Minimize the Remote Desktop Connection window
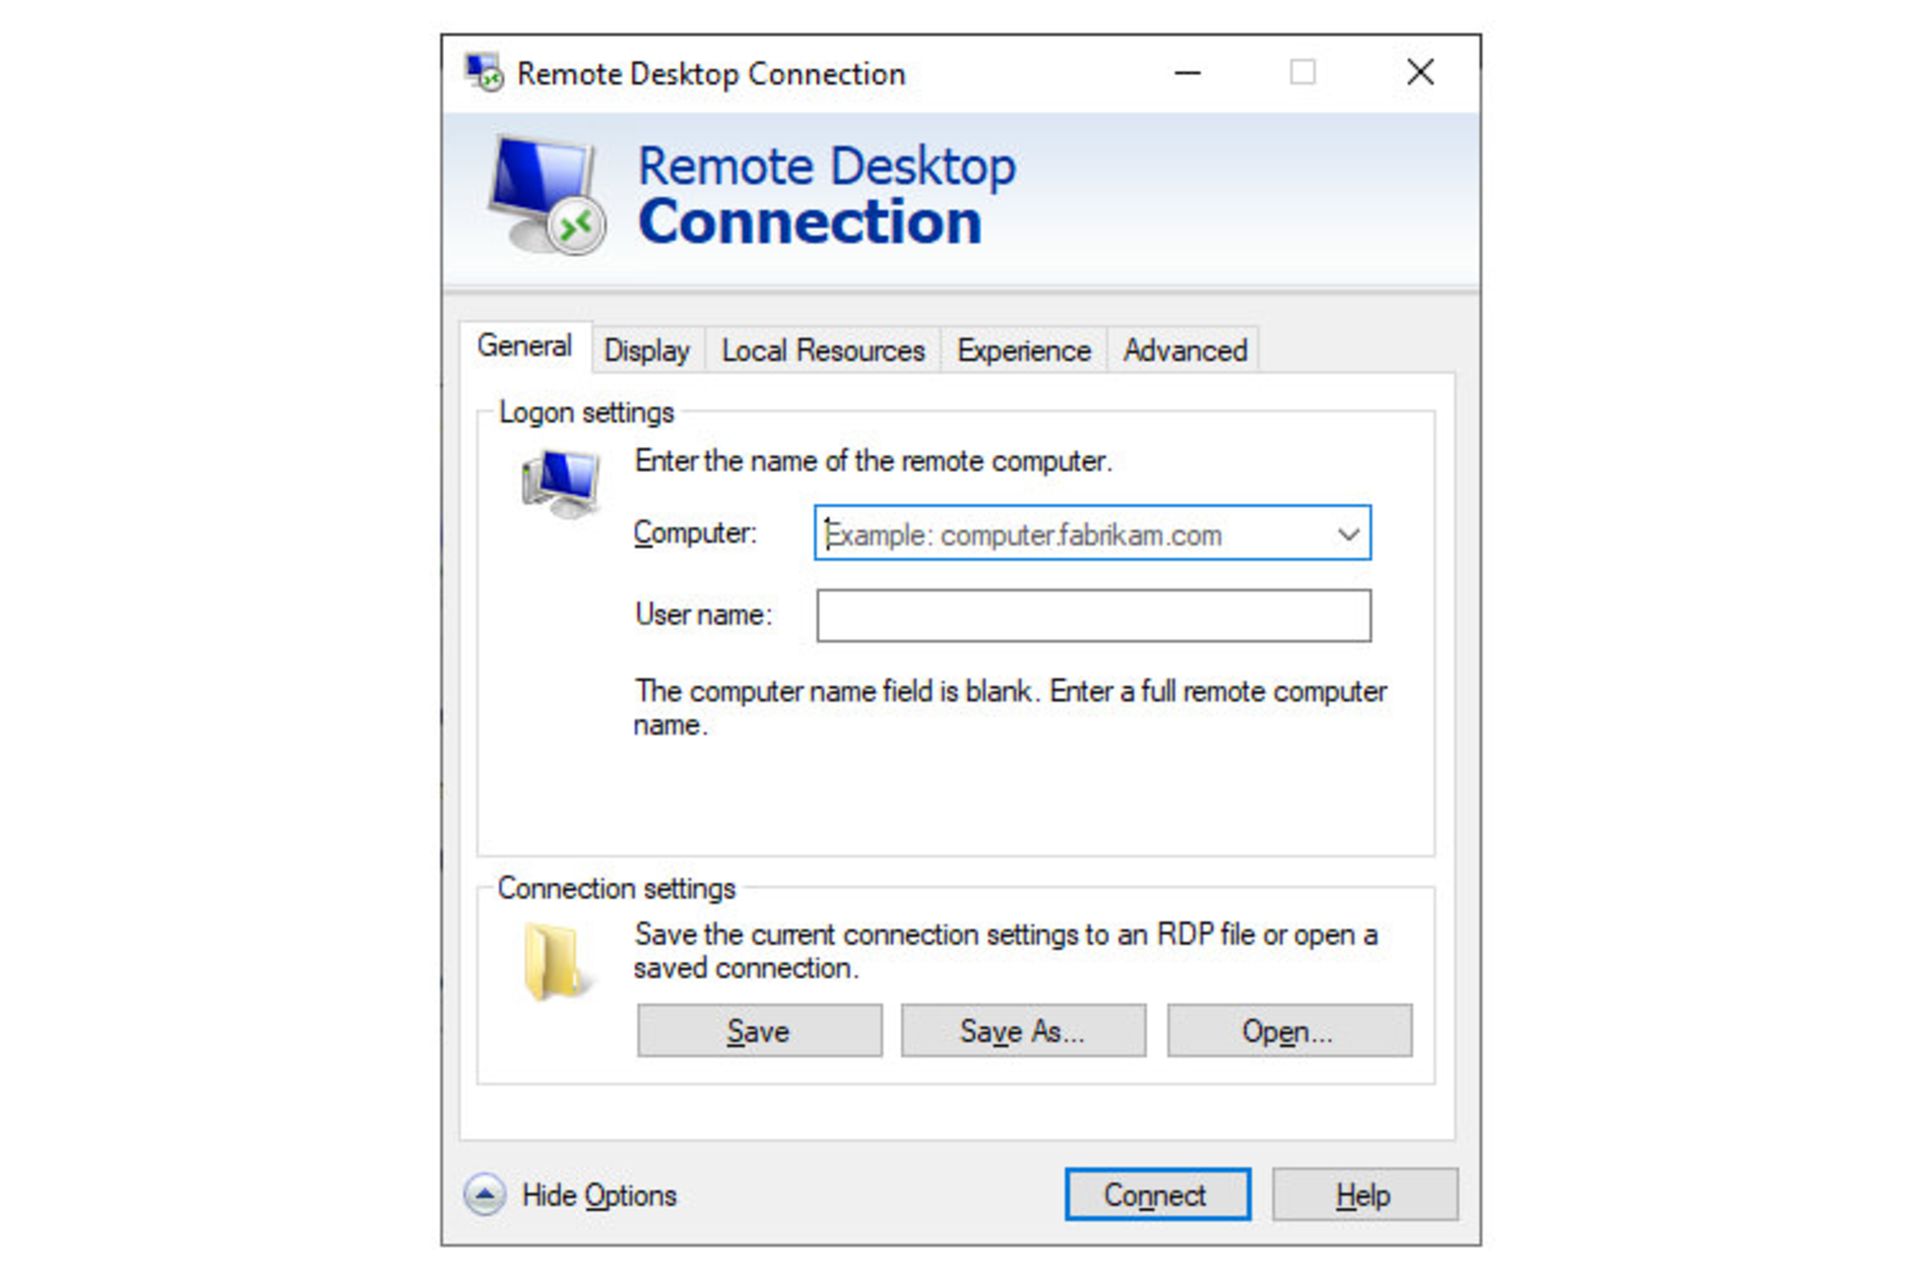 click(x=1187, y=73)
